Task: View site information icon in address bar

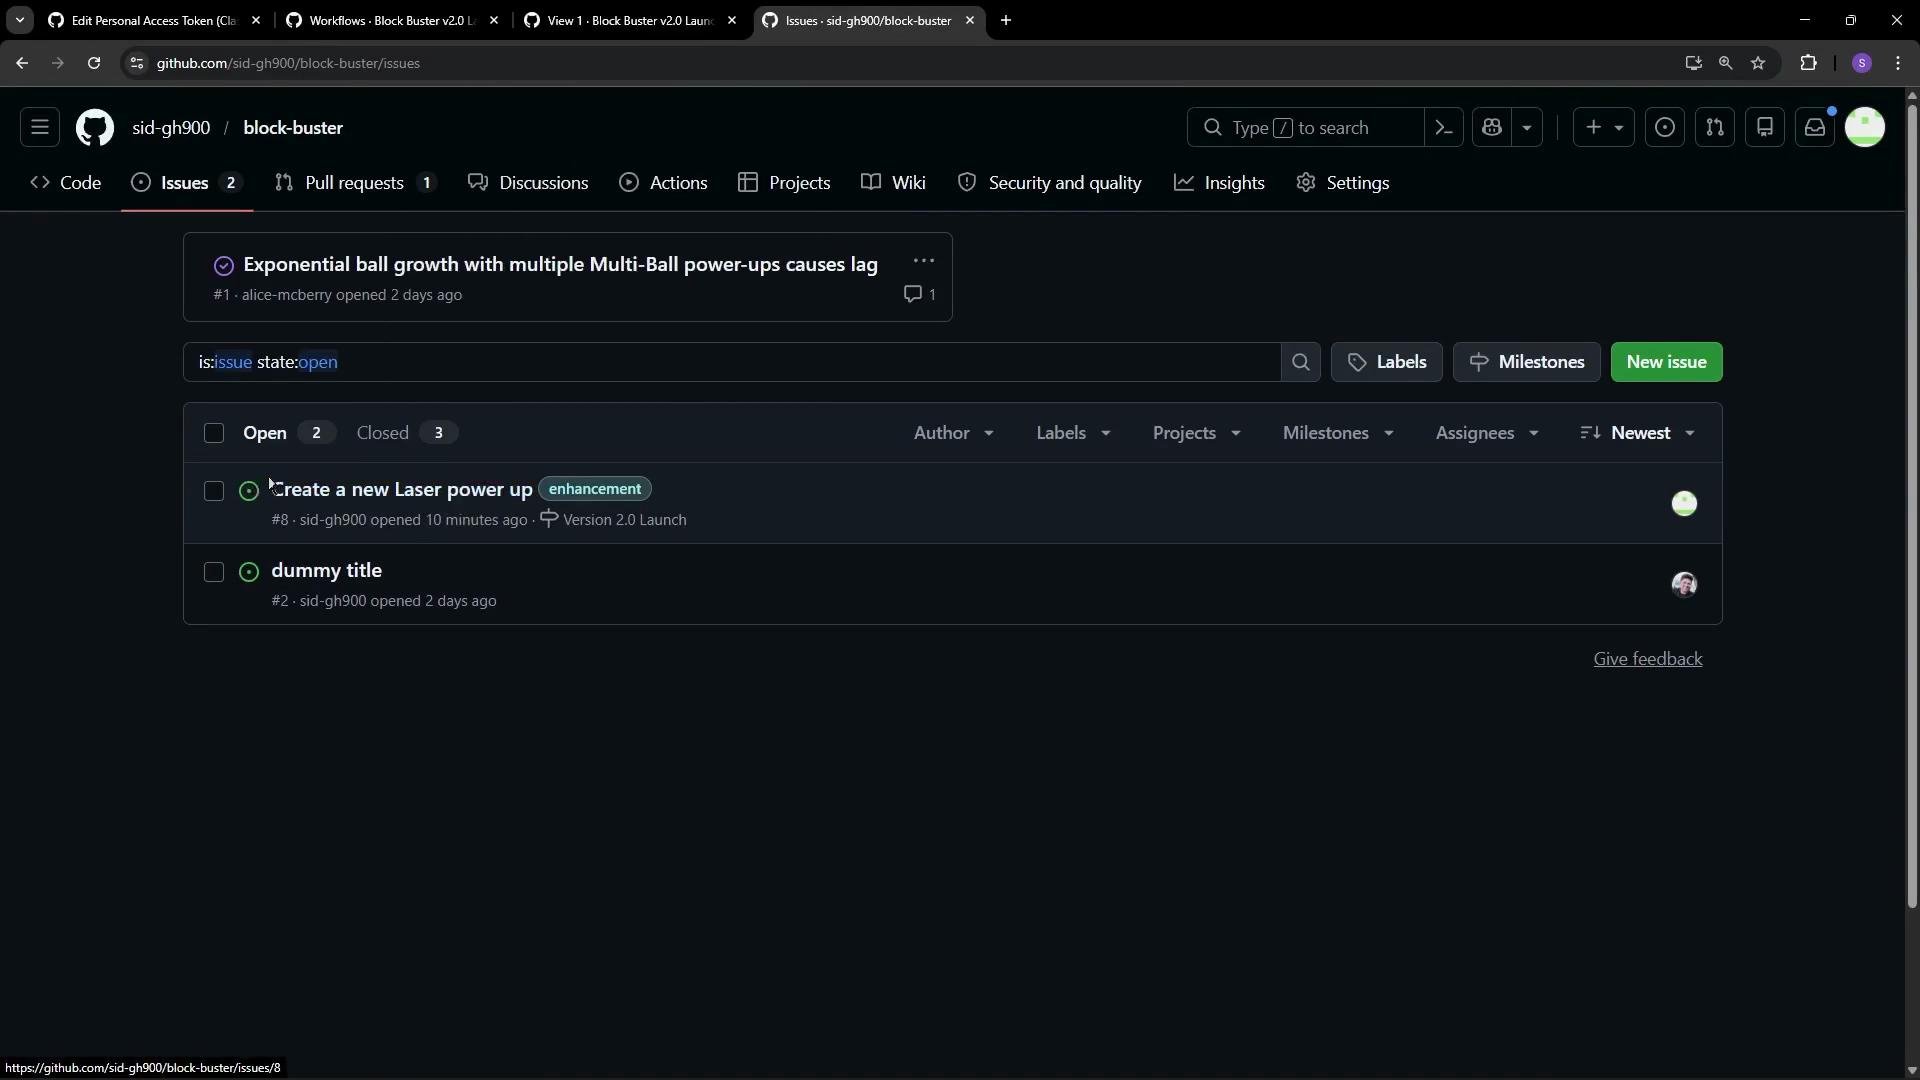Action: [x=137, y=63]
